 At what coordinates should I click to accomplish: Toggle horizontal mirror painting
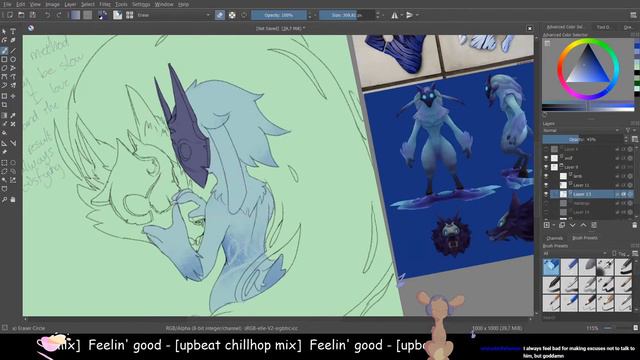395,15
